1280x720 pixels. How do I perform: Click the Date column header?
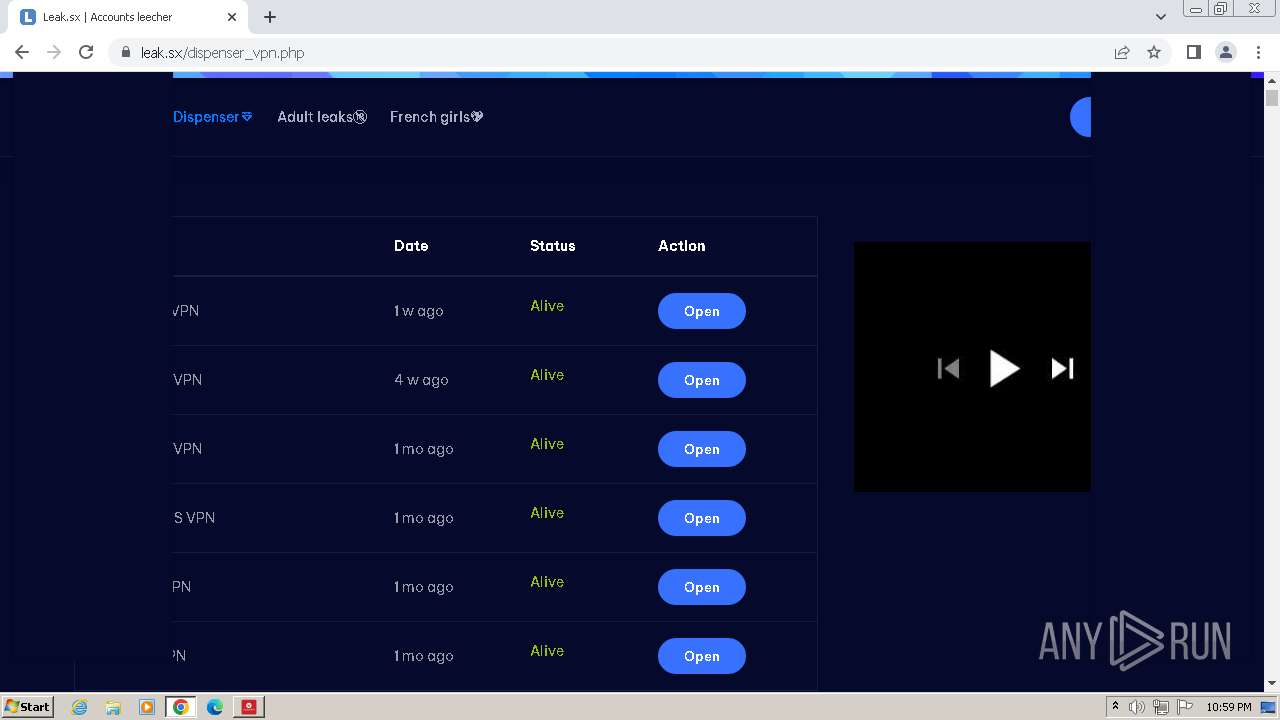coord(411,246)
